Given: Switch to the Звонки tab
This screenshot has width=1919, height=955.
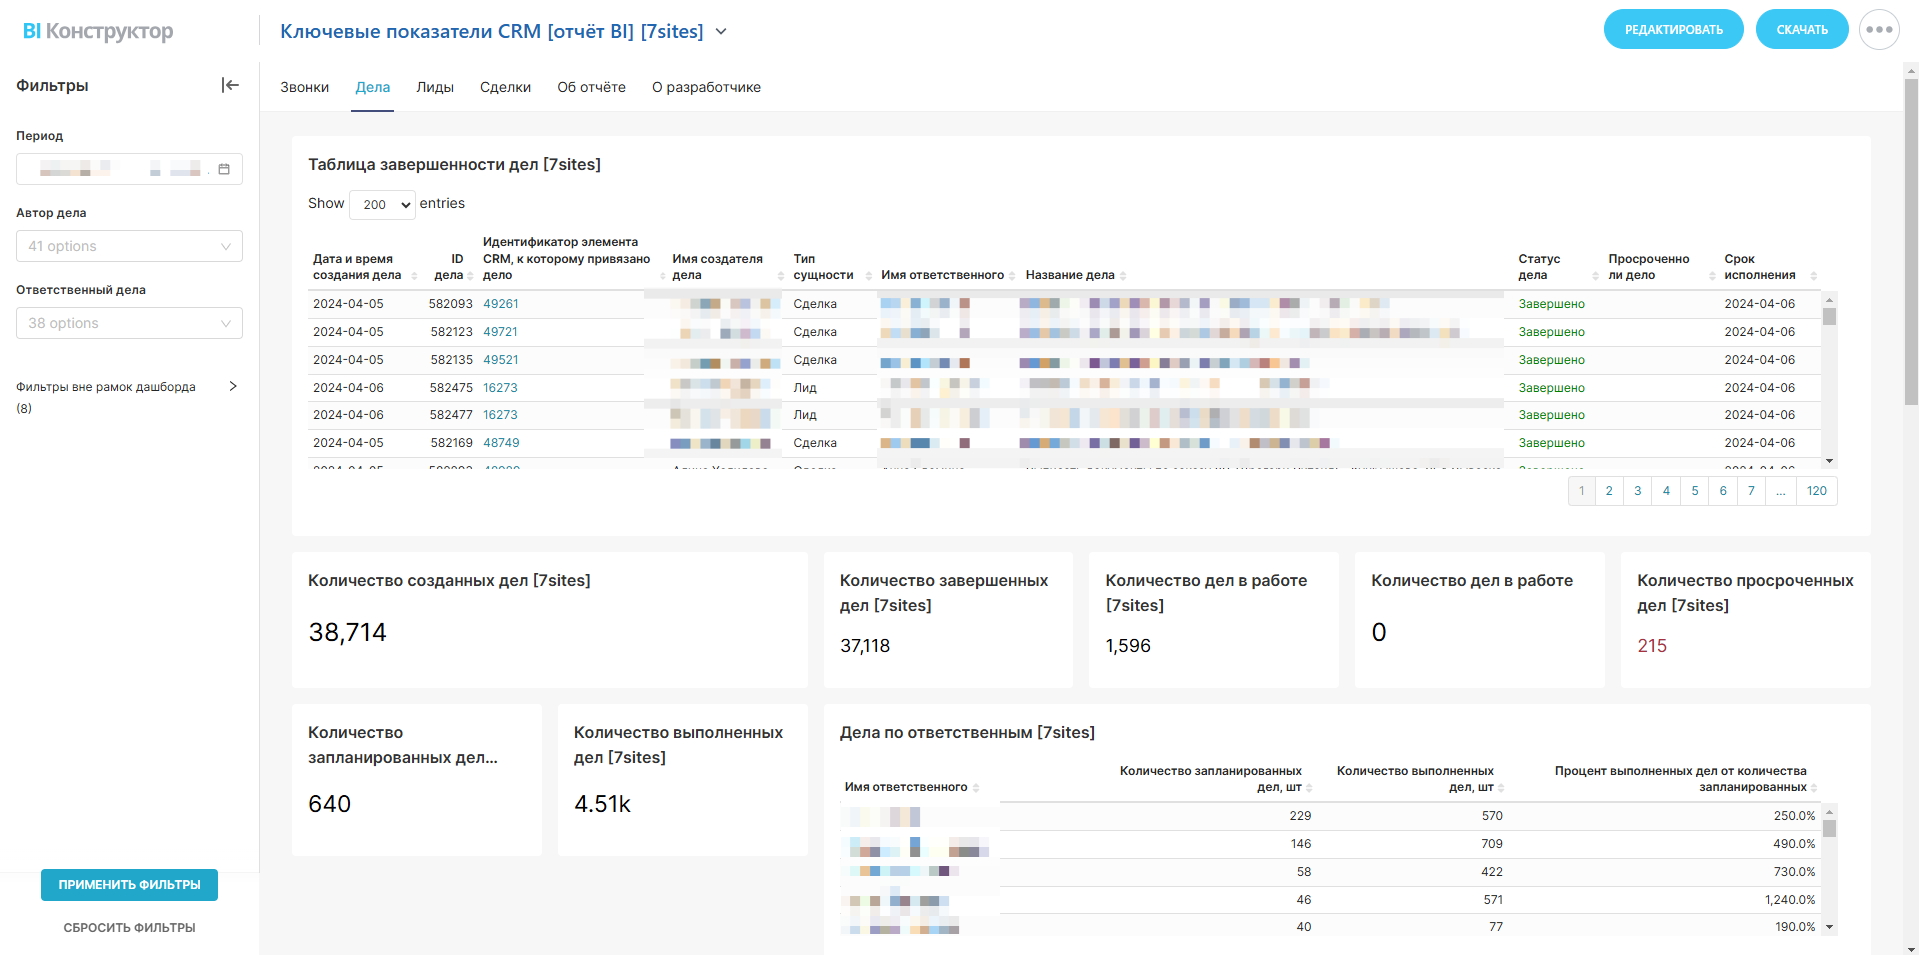Looking at the screenshot, I should tap(304, 88).
